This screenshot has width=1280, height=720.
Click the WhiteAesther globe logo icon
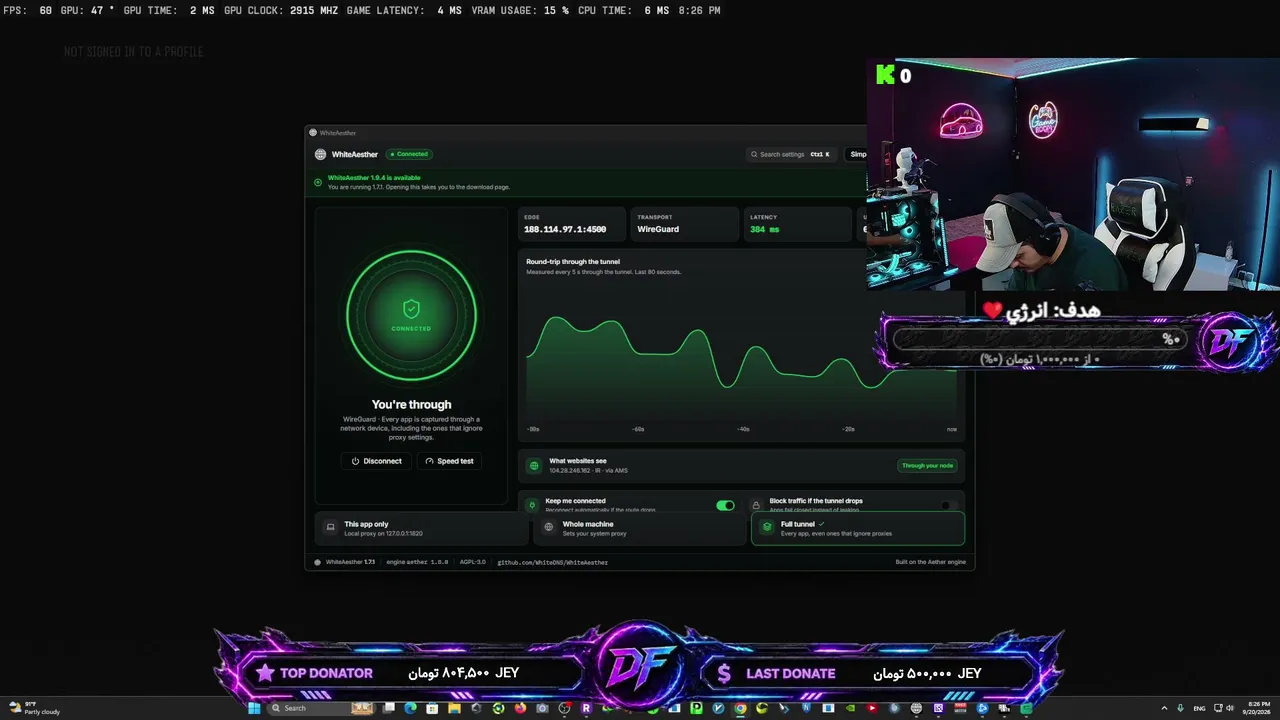click(320, 154)
